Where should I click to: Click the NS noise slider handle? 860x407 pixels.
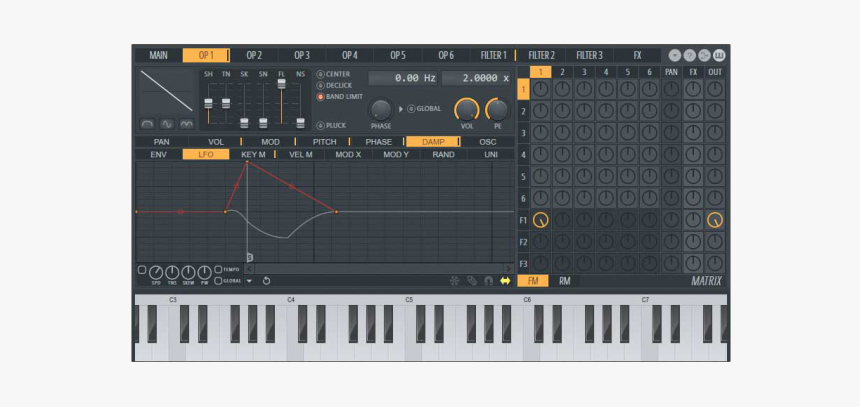click(x=300, y=123)
